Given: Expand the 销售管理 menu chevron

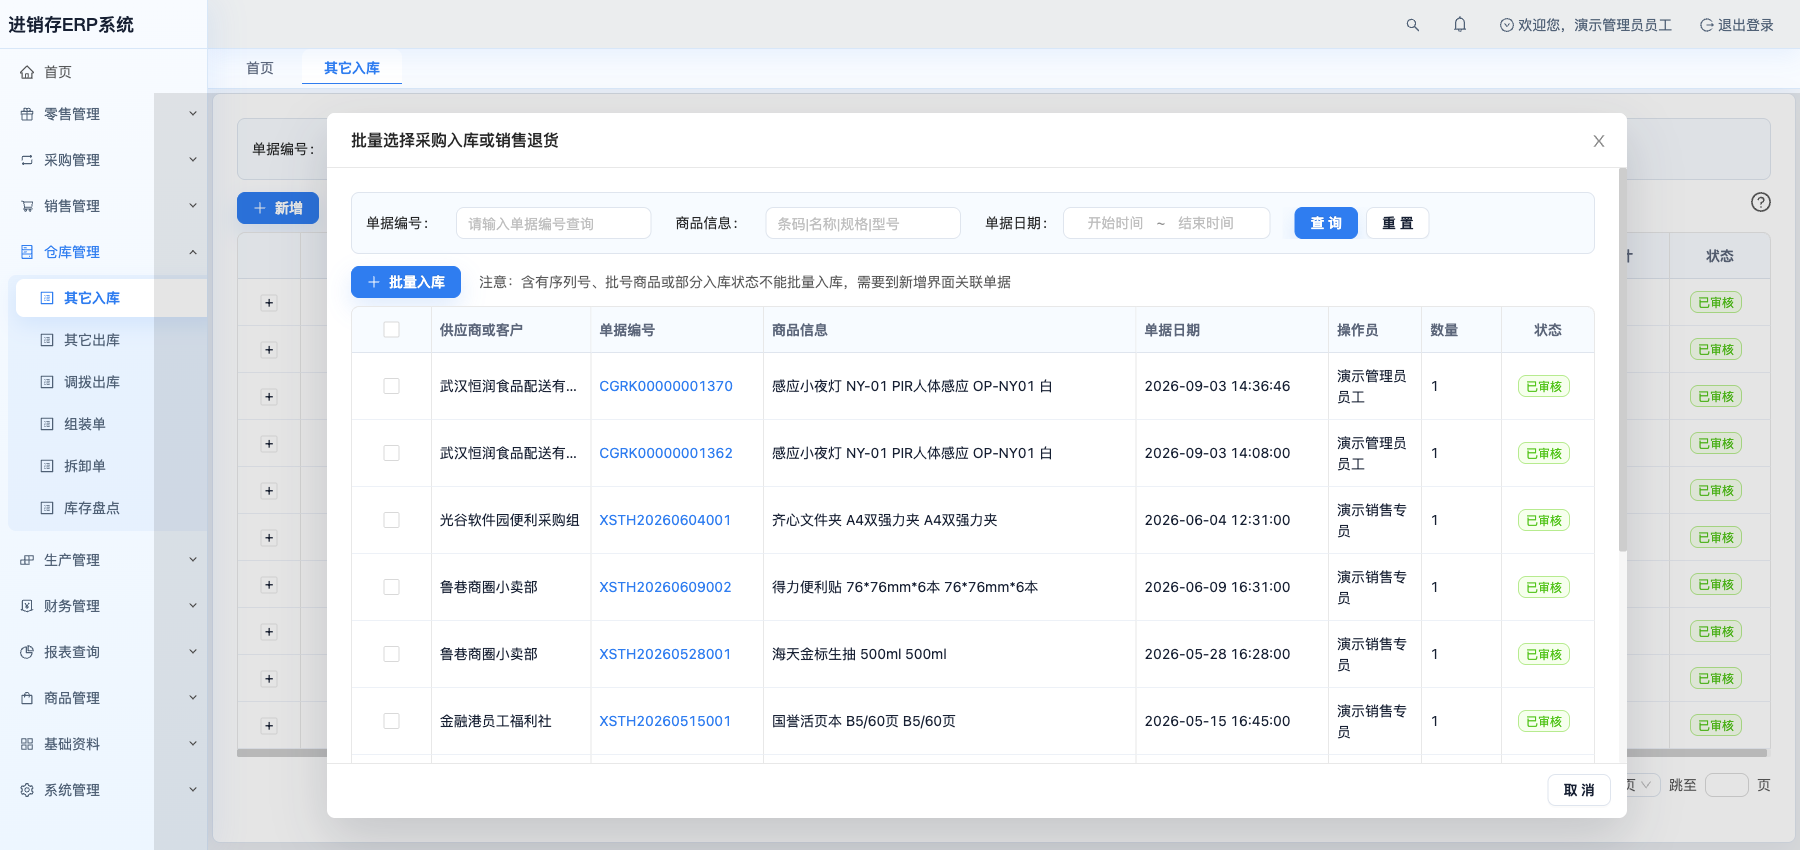Looking at the screenshot, I should pos(193,206).
